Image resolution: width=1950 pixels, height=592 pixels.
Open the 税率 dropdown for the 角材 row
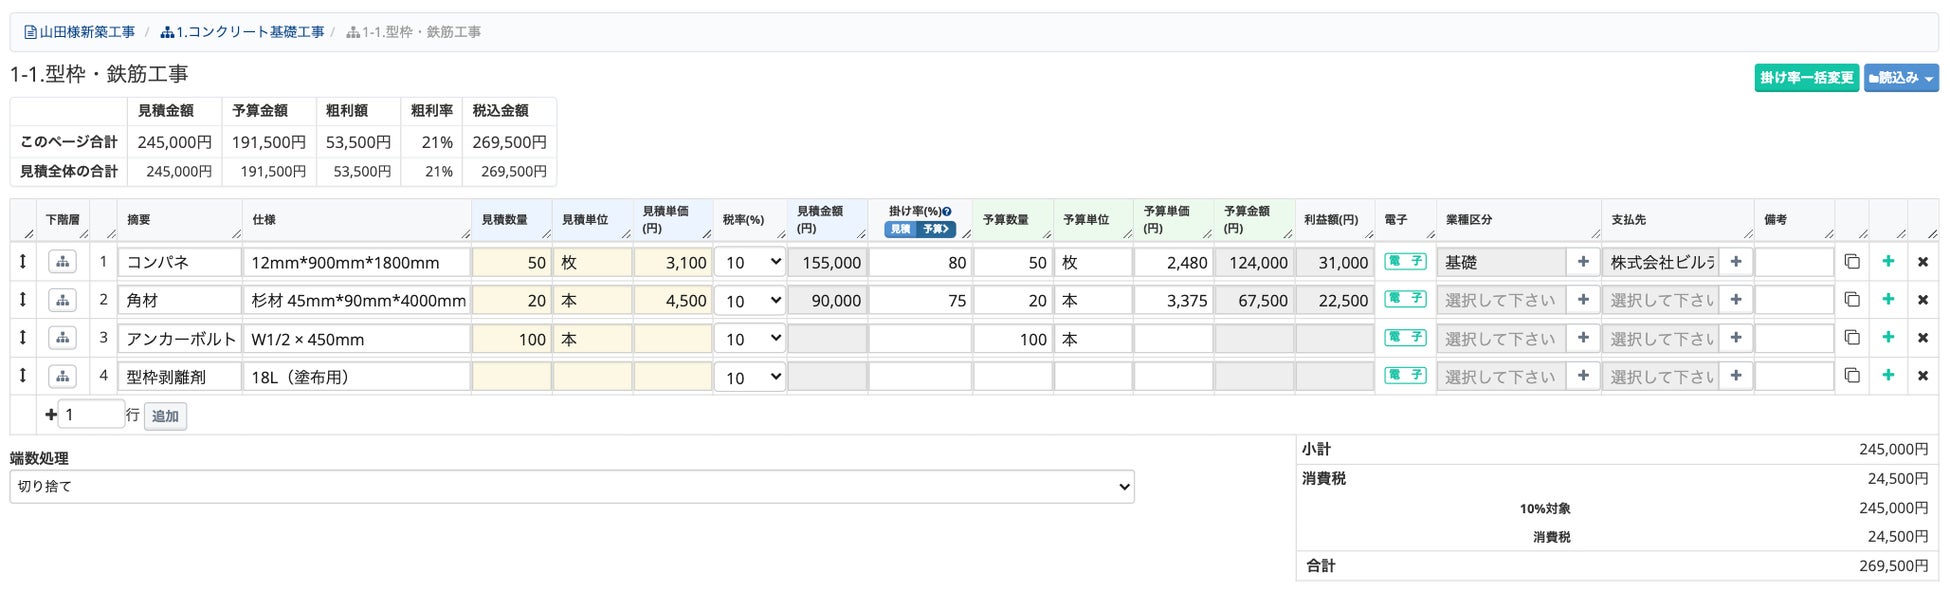(750, 300)
